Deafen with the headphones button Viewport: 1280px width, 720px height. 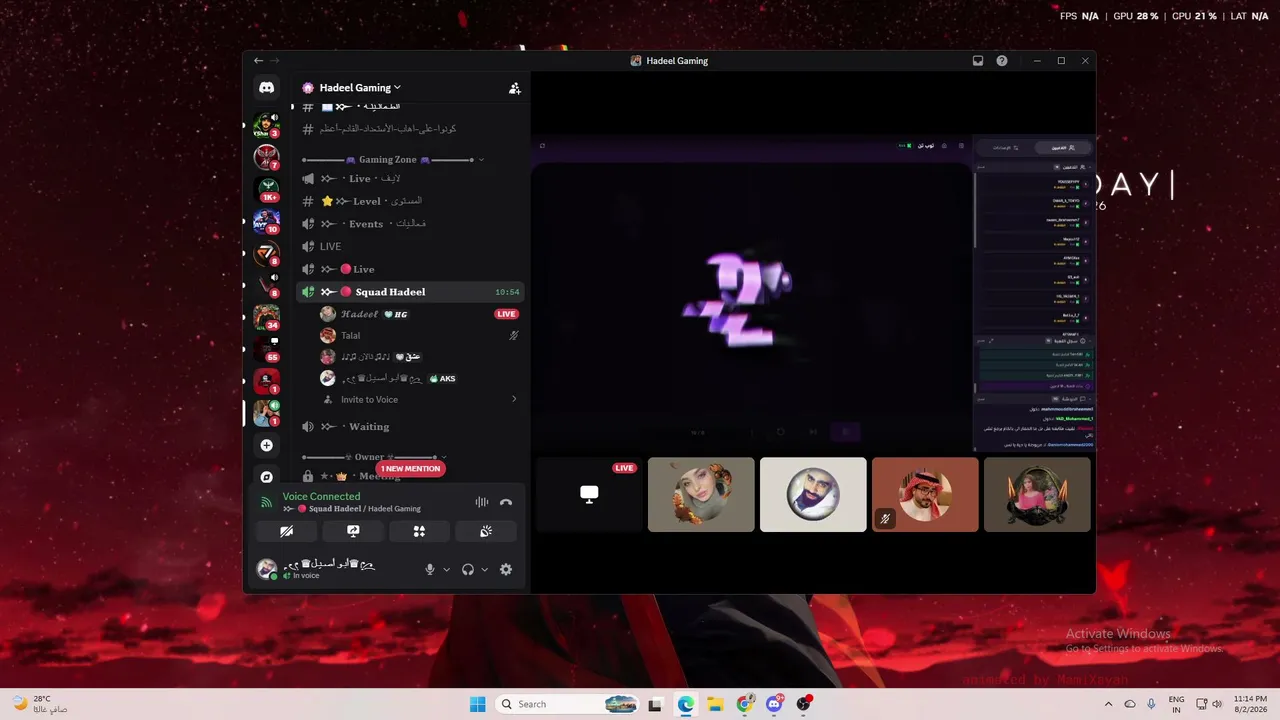pyautogui.click(x=467, y=569)
